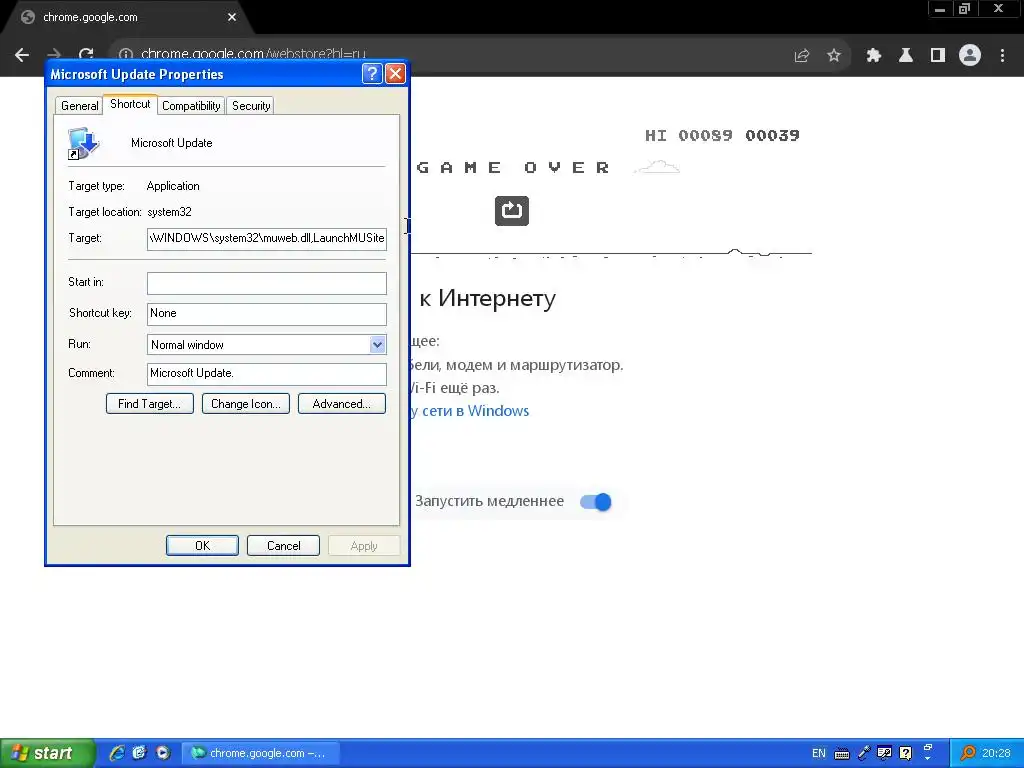Click the magnifier icon beside the clock

pos(968,753)
